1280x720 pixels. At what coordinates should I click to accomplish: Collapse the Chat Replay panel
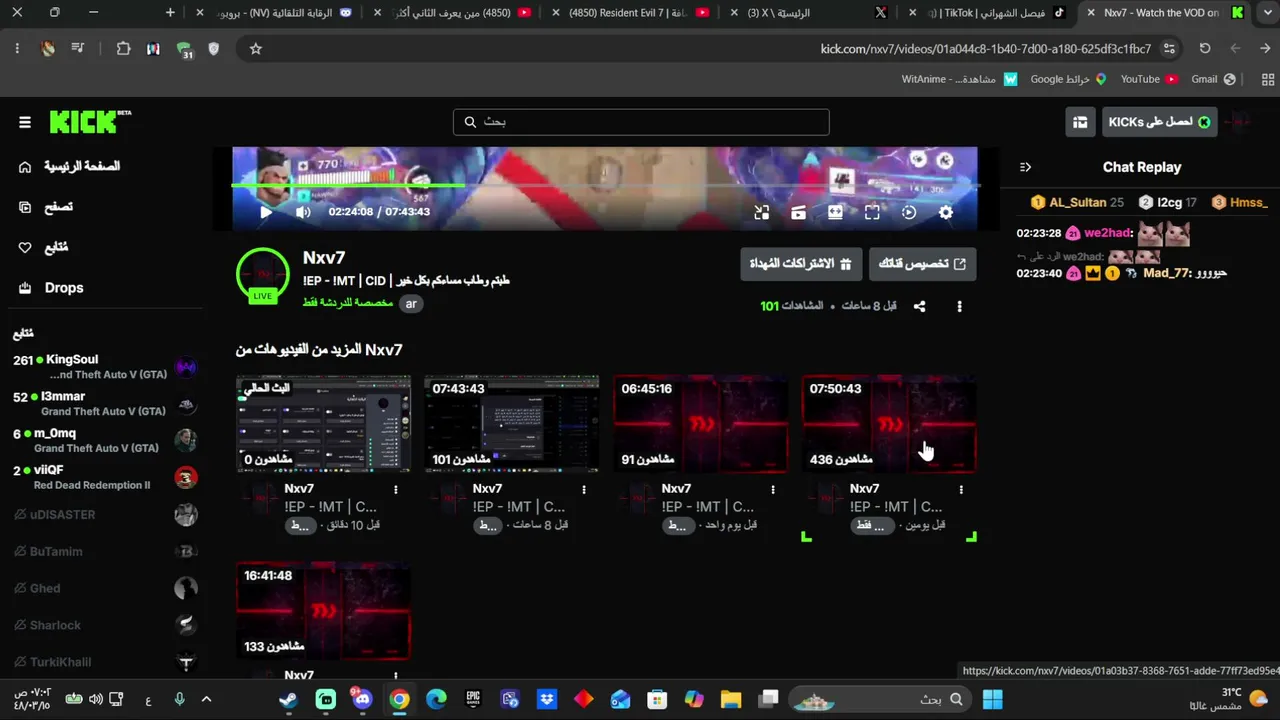click(1025, 167)
